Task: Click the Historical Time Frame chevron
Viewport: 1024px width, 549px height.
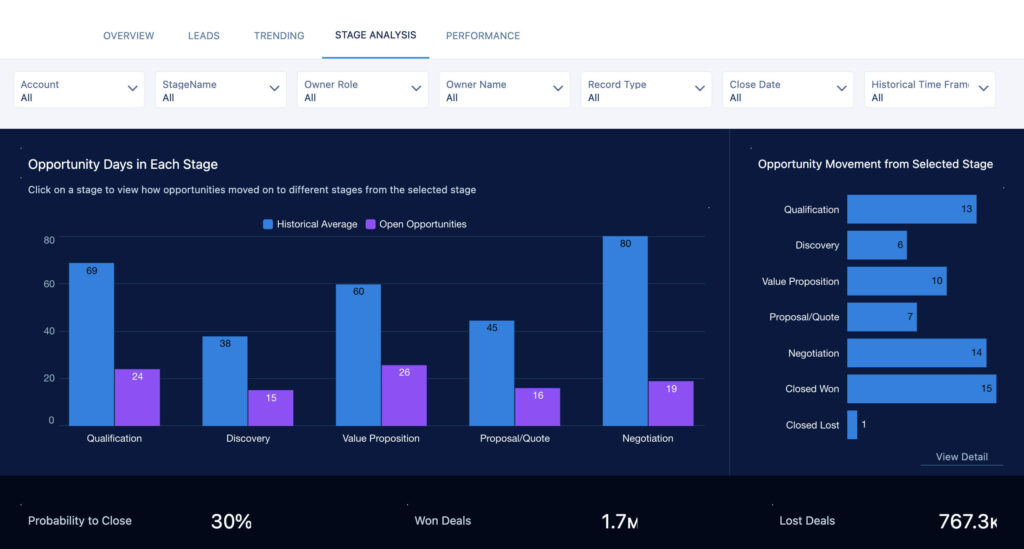Action: point(983,89)
